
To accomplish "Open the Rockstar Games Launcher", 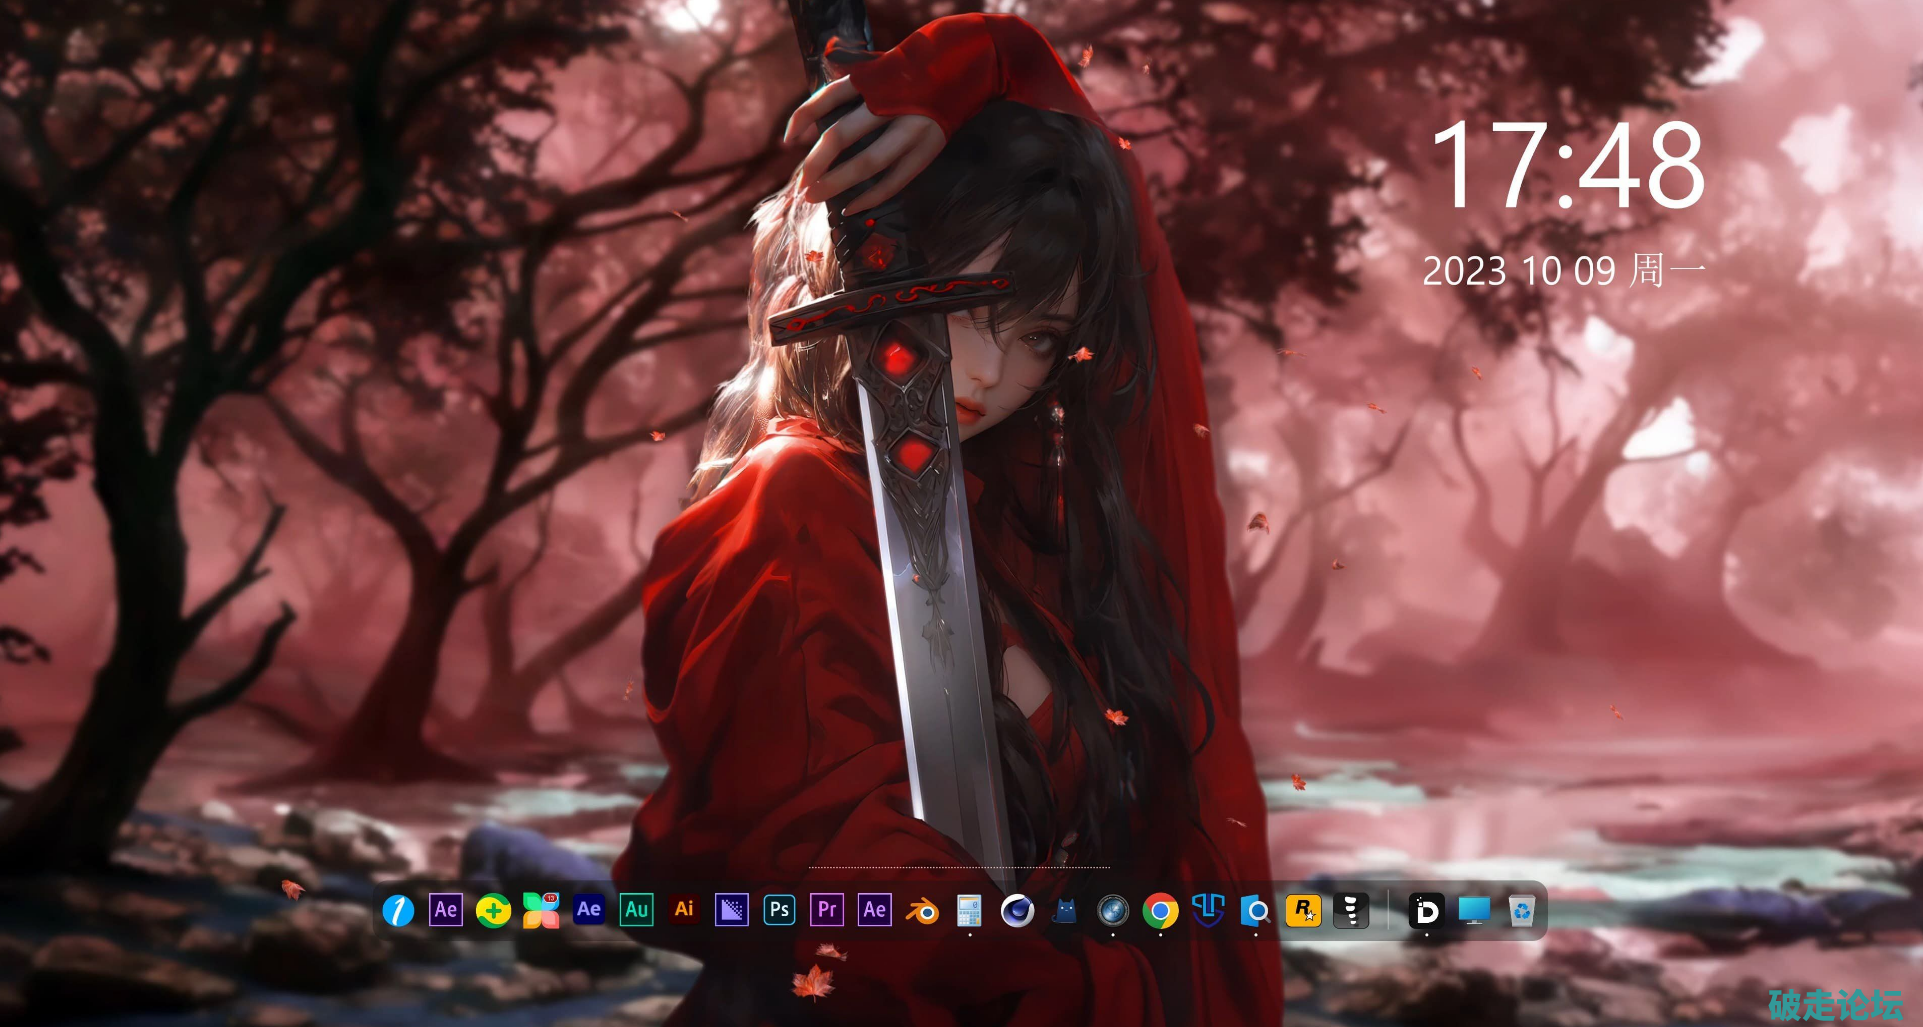I will point(1303,911).
